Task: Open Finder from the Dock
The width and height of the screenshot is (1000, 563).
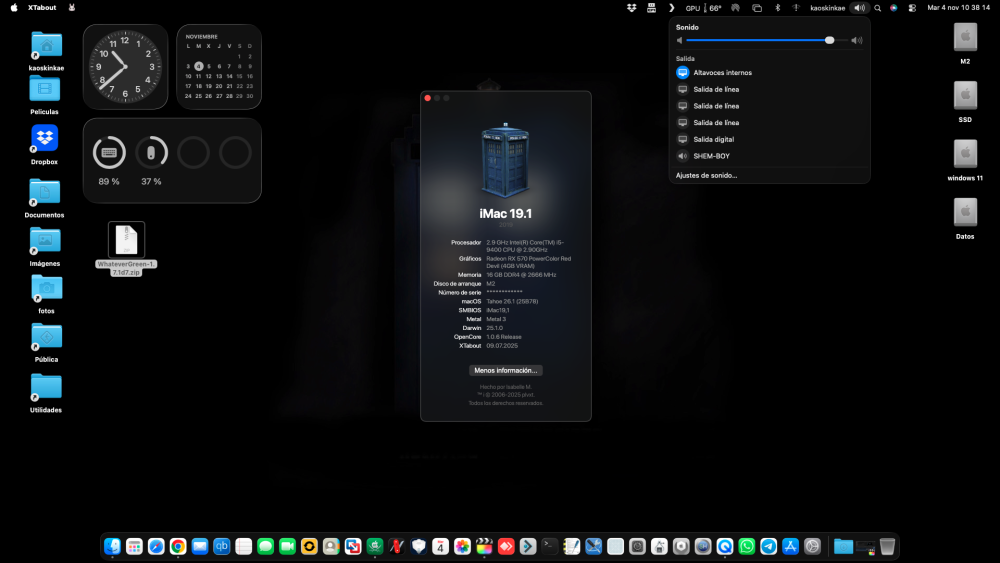Action: [x=112, y=546]
